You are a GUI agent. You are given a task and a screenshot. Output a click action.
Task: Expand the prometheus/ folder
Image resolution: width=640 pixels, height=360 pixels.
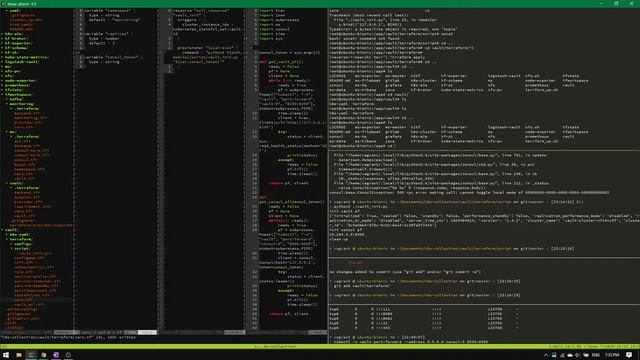17,85
